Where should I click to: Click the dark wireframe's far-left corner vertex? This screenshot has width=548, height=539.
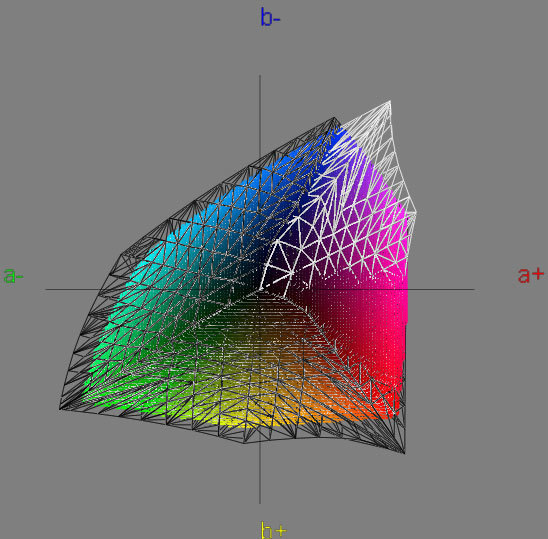[60, 409]
